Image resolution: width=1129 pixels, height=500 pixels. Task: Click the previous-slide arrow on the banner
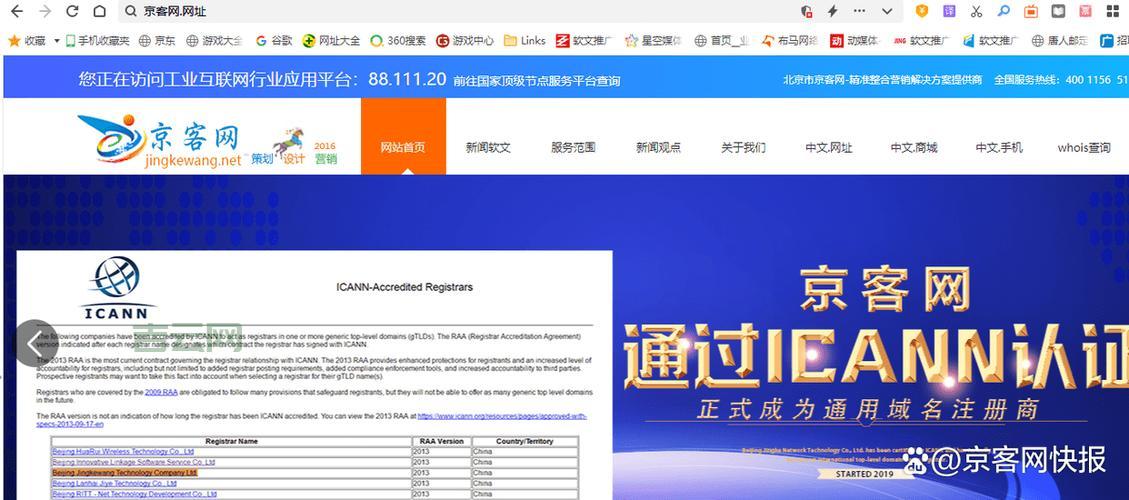(x=35, y=344)
